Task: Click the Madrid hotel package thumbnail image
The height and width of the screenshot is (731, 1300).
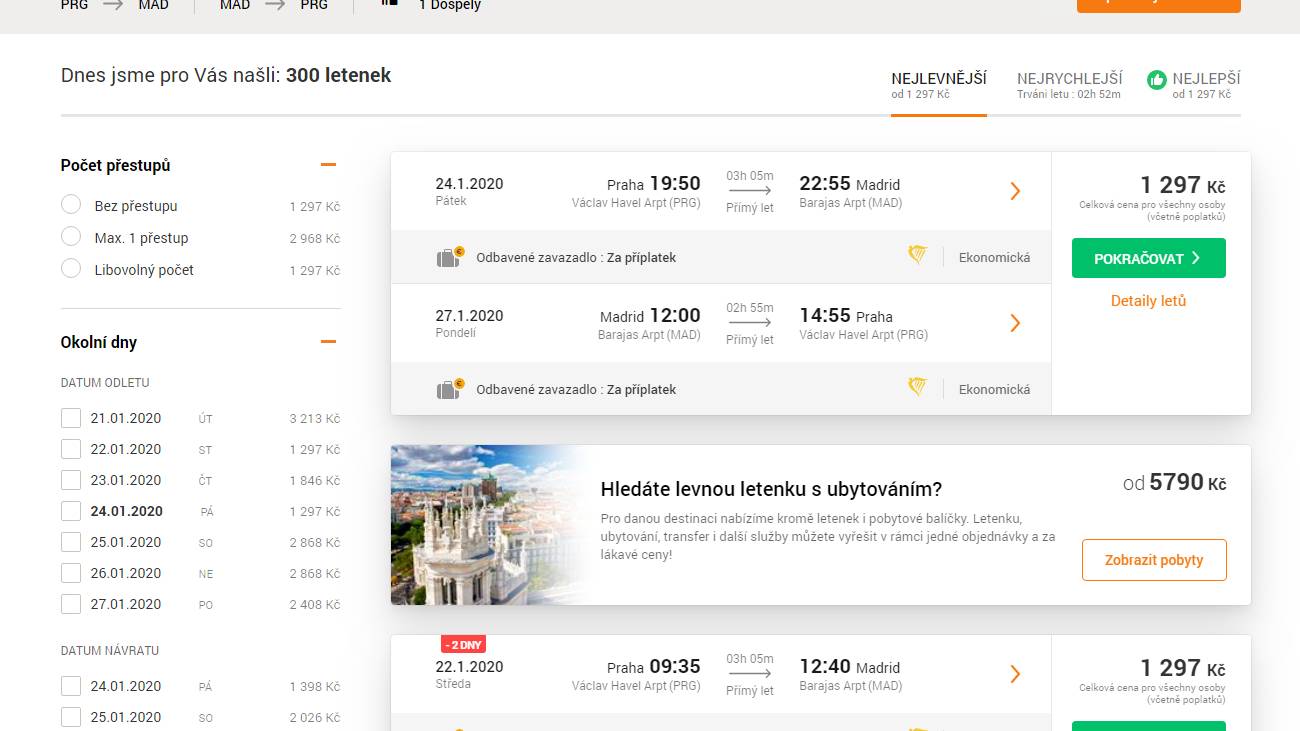Action: 485,525
